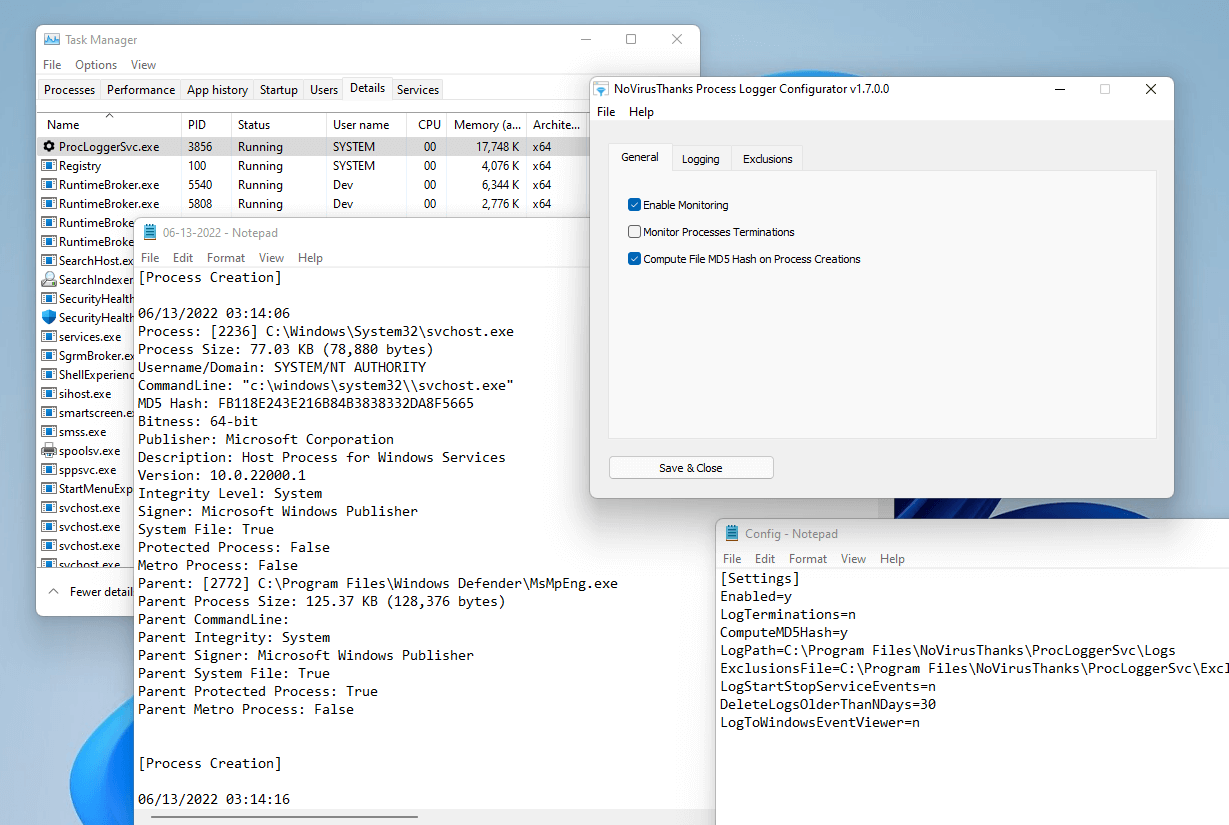Viewport: 1229px width, 825px height.
Task: Select the SearchIndexer process icon
Action: (x=49, y=280)
